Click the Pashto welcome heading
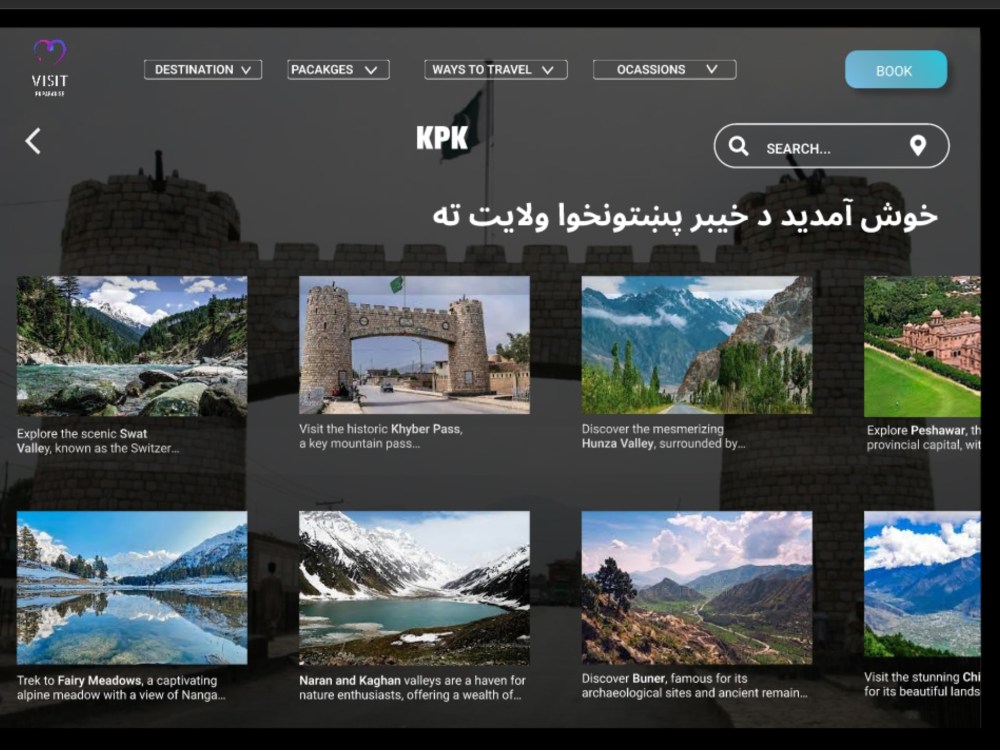 click(x=685, y=216)
